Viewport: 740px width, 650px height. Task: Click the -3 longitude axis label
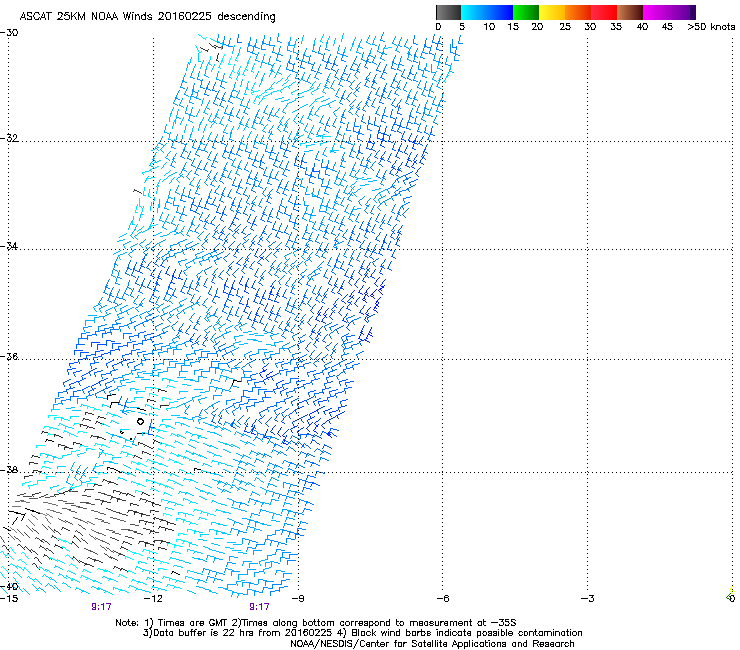tap(588, 599)
